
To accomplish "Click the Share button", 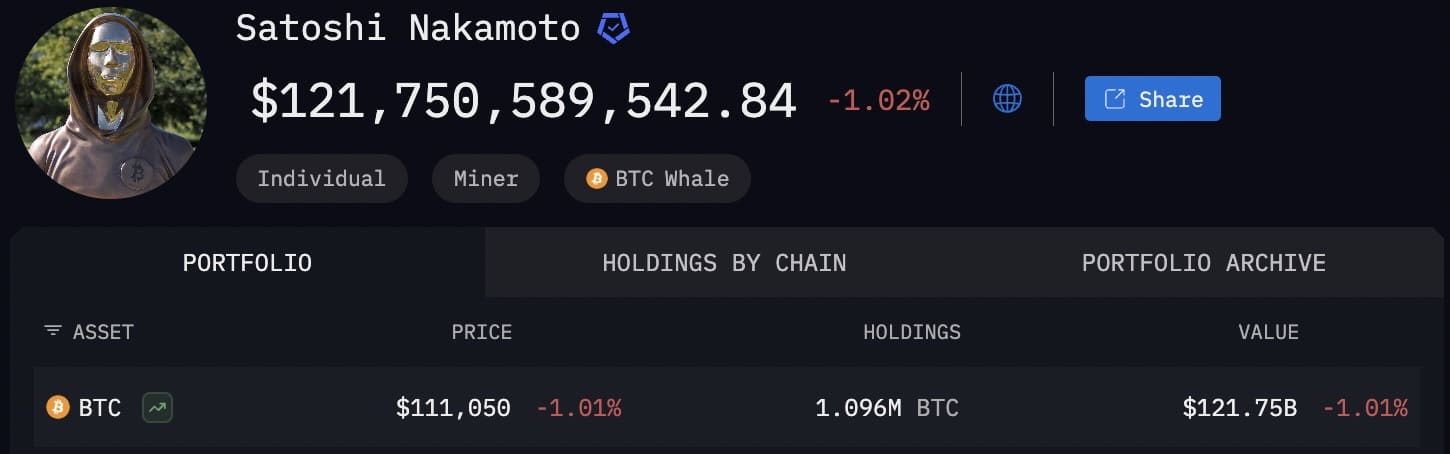I will [x=1152, y=99].
